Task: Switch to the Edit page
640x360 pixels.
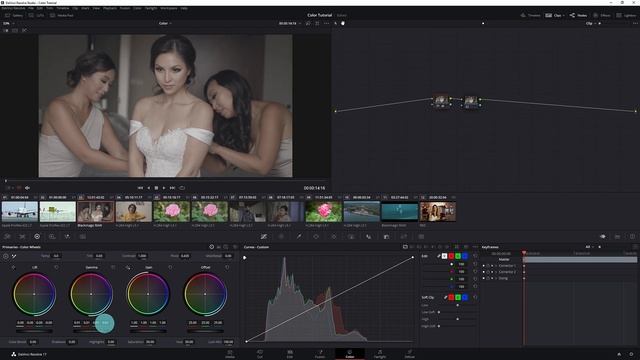Action: point(290,354)
